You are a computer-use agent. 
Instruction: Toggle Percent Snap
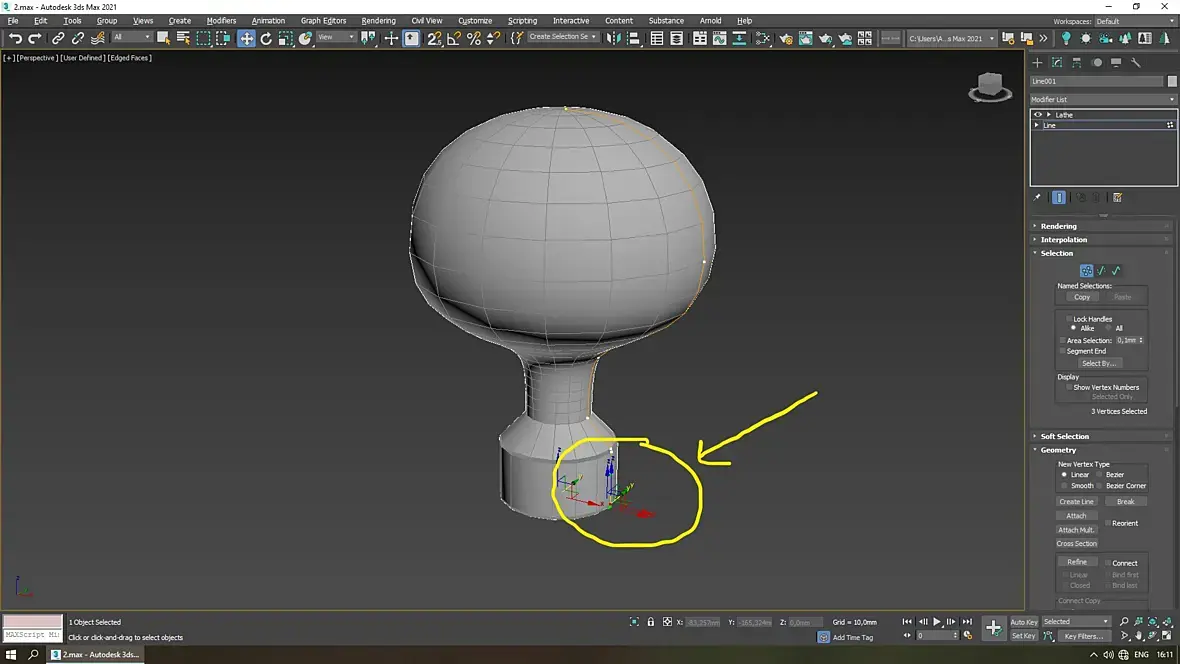pyautogui.click(x=474, y=38)
